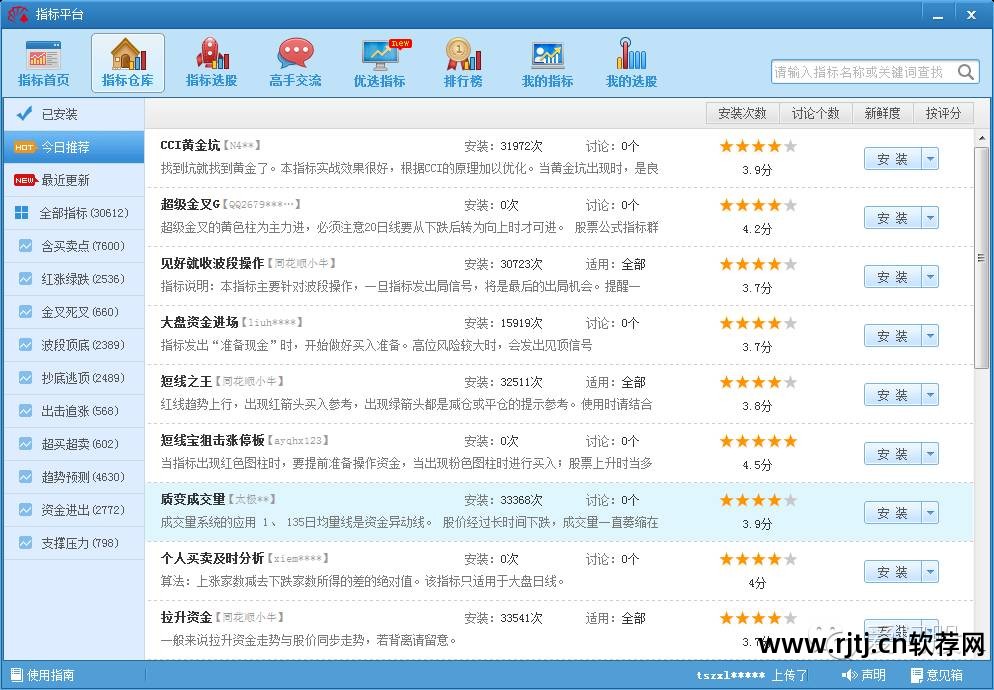Expand install dropdown for 短线之王
This screenshot has width=994, height=690.
[x=930, y=395]
